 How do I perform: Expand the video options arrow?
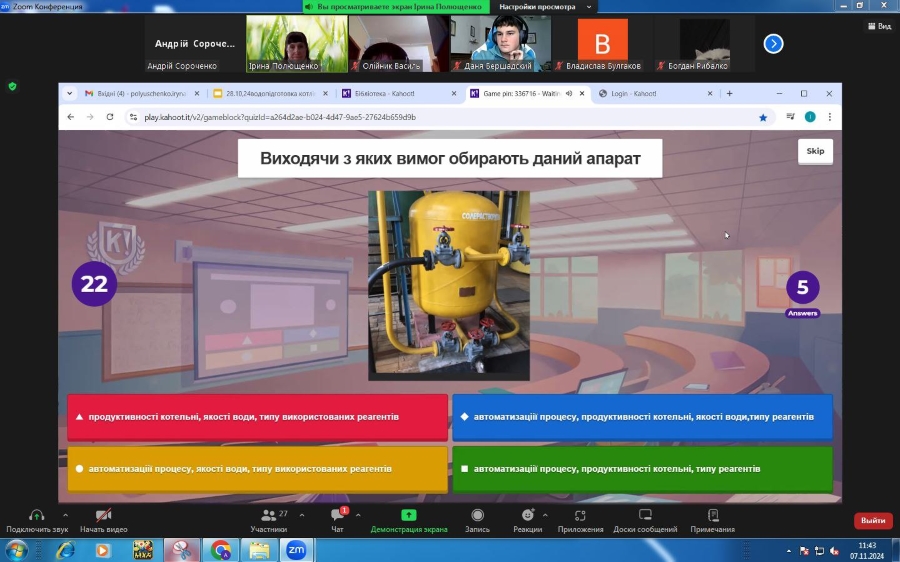(133, 516)
